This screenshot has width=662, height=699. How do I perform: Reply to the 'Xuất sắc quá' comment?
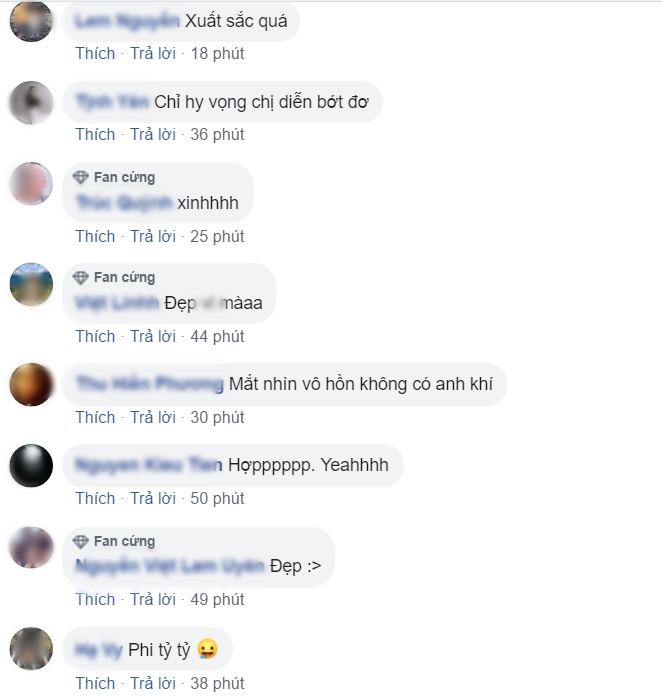[153, 53]
